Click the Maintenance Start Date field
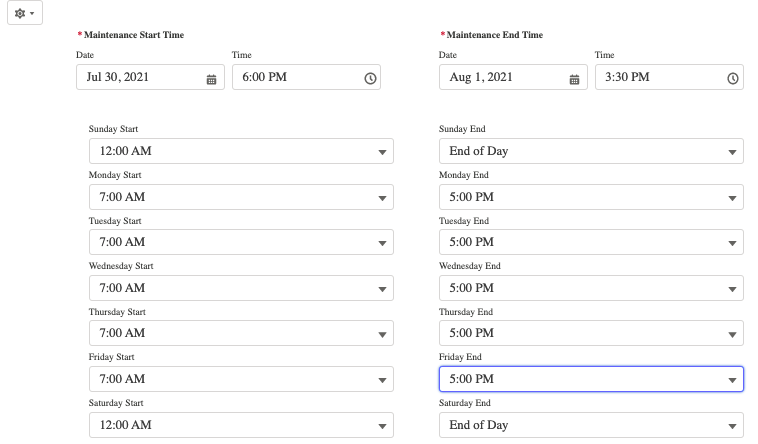The width and height of the screenshot is (758, 444). [140, 78]
